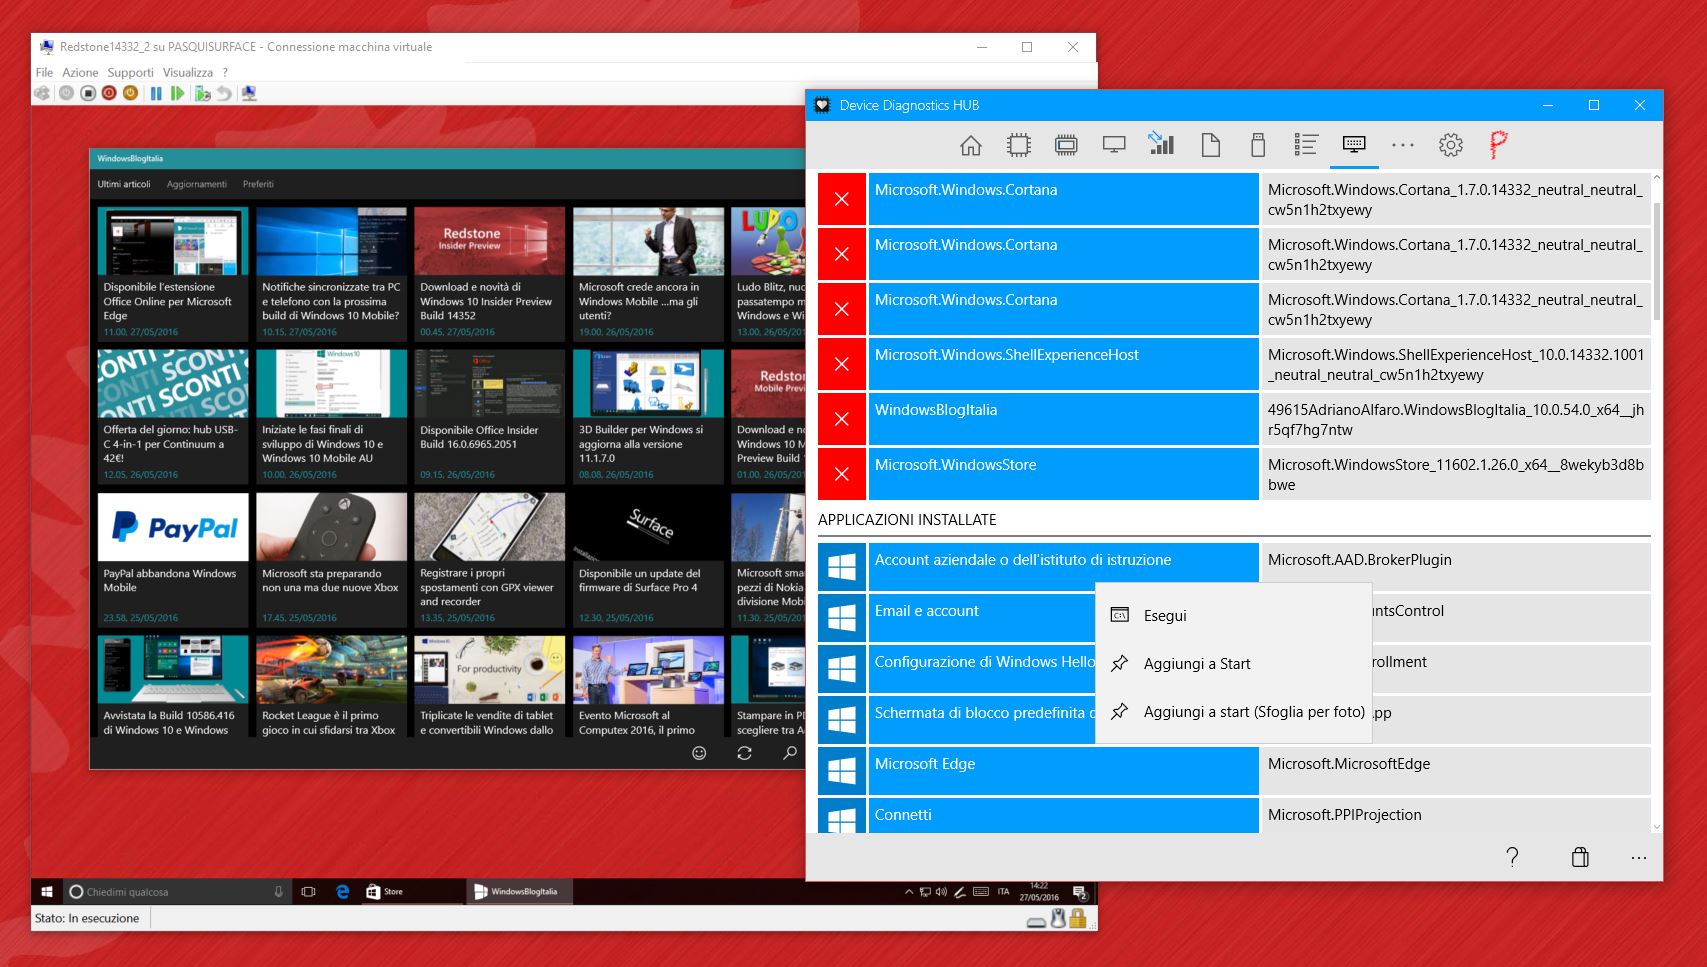Open the memory module section icon
This screenshot has height=967, width=1707.
[x=1066, y=146]
